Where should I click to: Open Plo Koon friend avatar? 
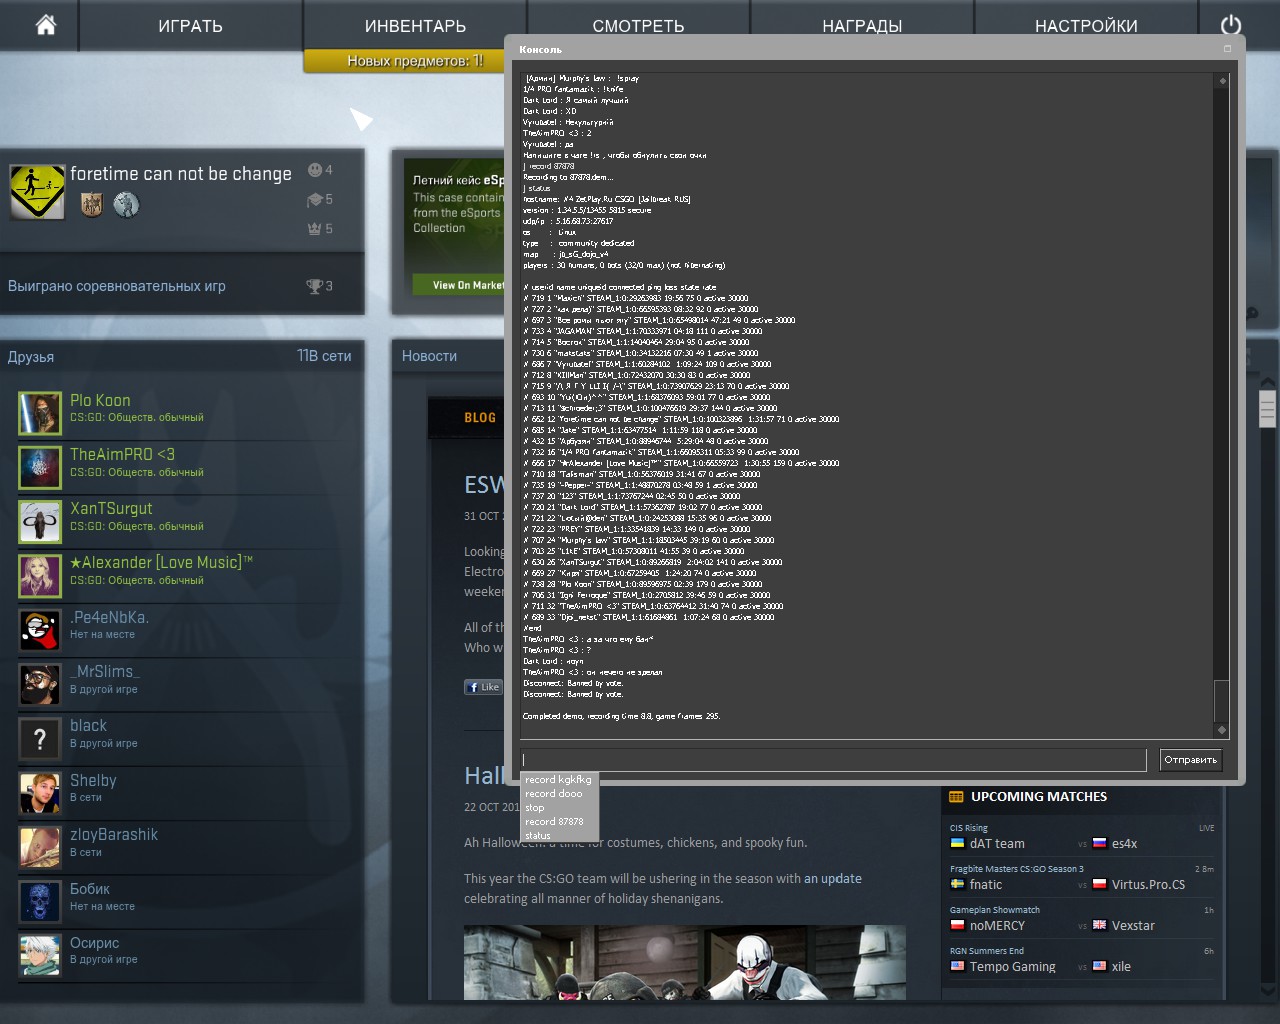coord(40,413)
